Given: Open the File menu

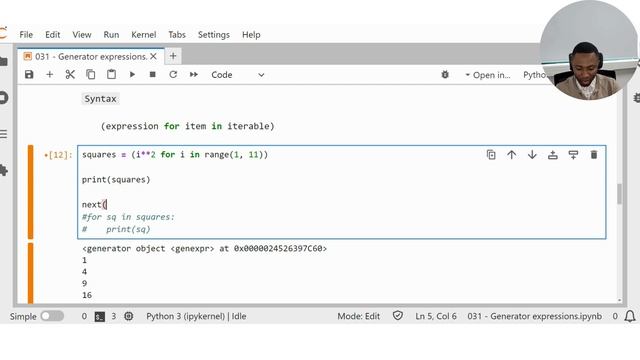Looking at the screenshot, I should tap(26, 35).
